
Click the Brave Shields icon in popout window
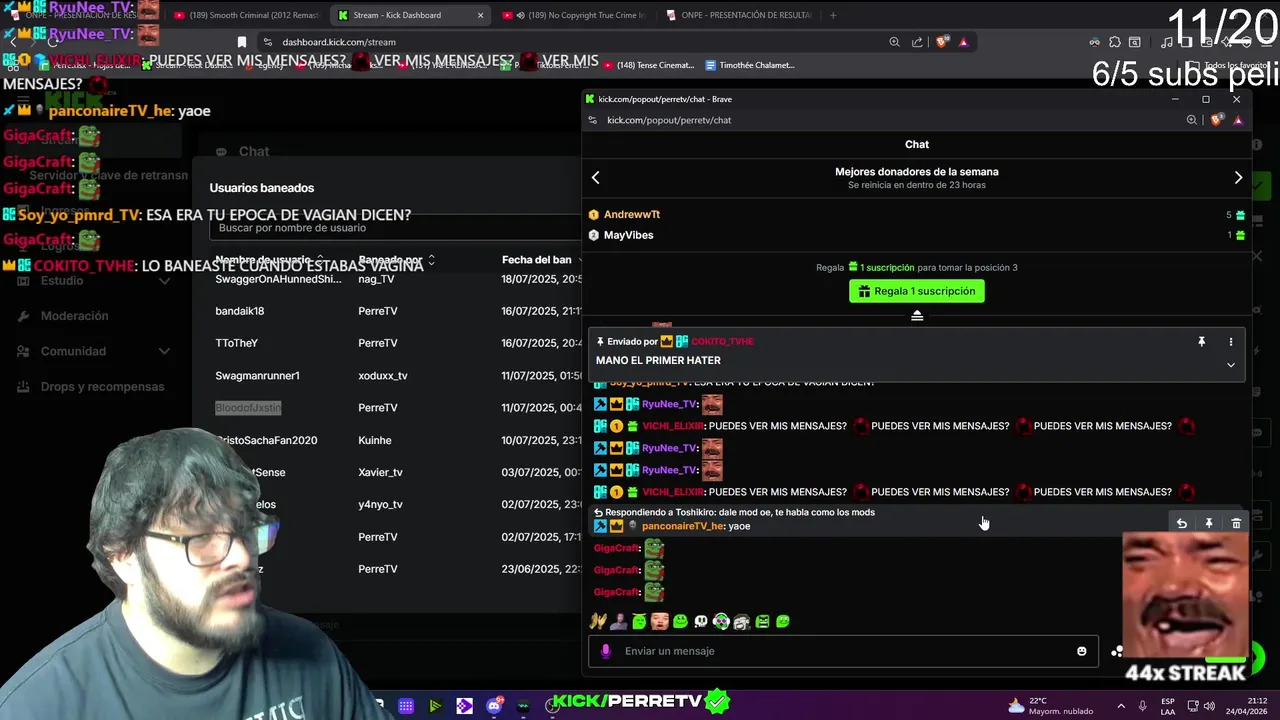click(1217, 120)
